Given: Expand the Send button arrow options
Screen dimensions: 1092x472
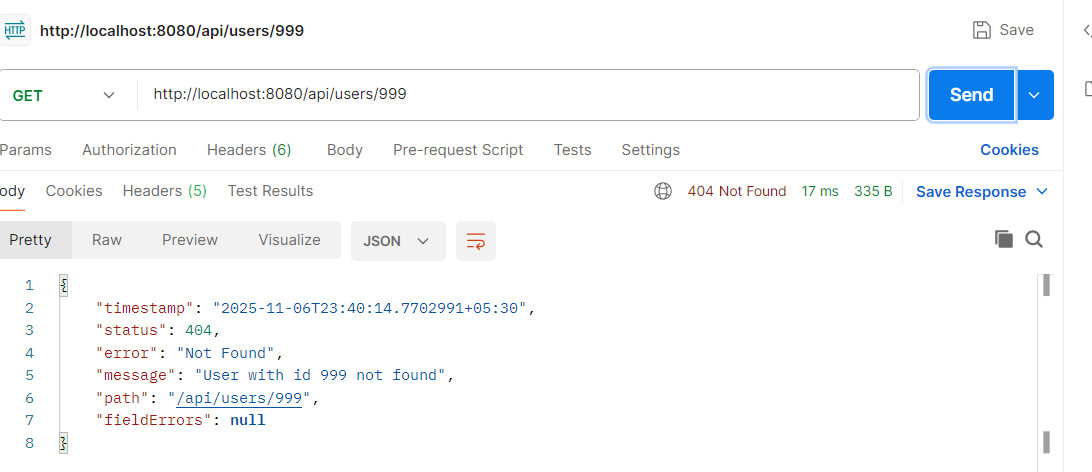Looking at the screenshot, I should point(1035,95).
